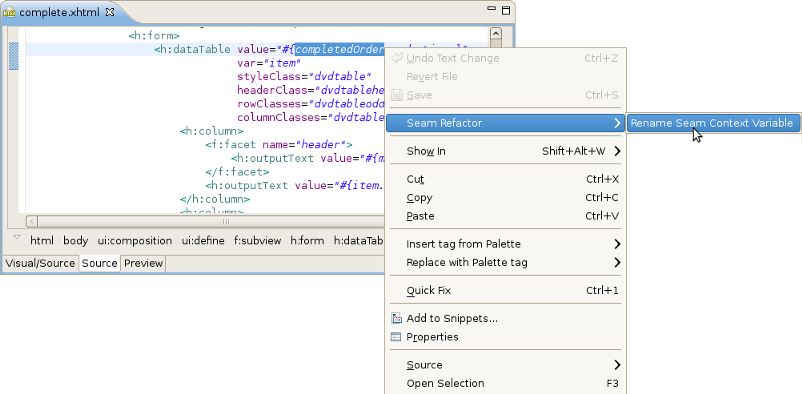This screenshot has width=802, height=394.
Task: Expand arrow beside Show In
Action: click(x=617, y=151)
